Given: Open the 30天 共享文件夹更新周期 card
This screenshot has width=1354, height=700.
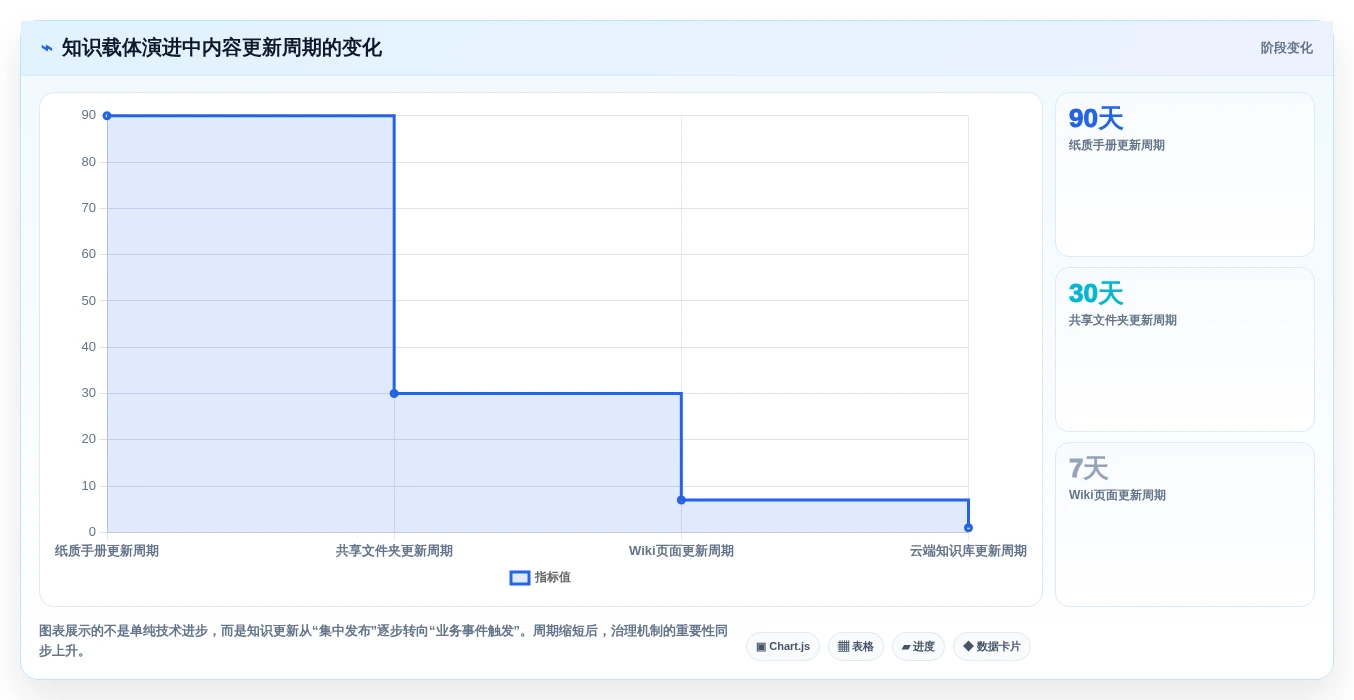Looking at the screenshot, I should [1185, 350].
